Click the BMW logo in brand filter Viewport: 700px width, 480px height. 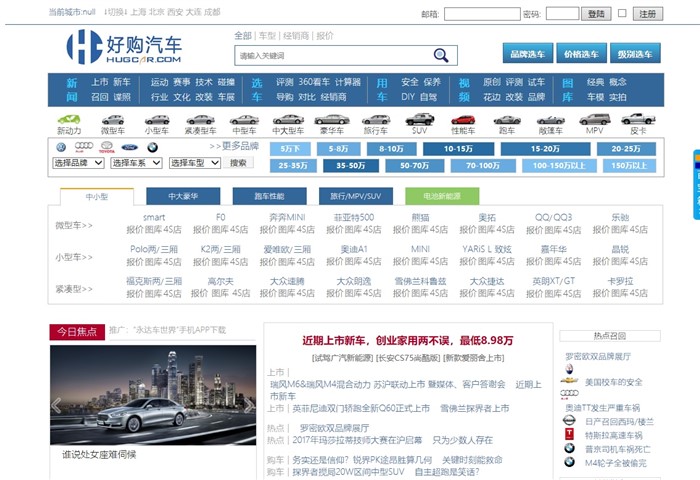[152, 147]
